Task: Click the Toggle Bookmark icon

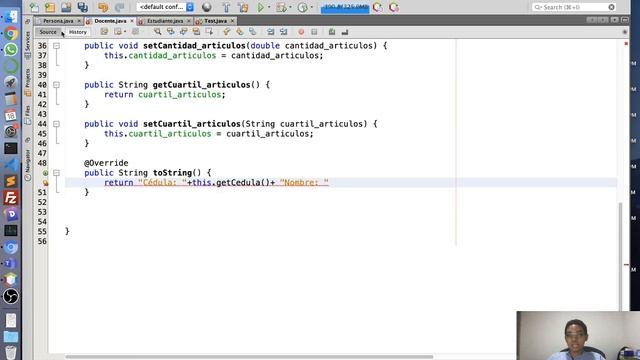Action: click(253, 32)
